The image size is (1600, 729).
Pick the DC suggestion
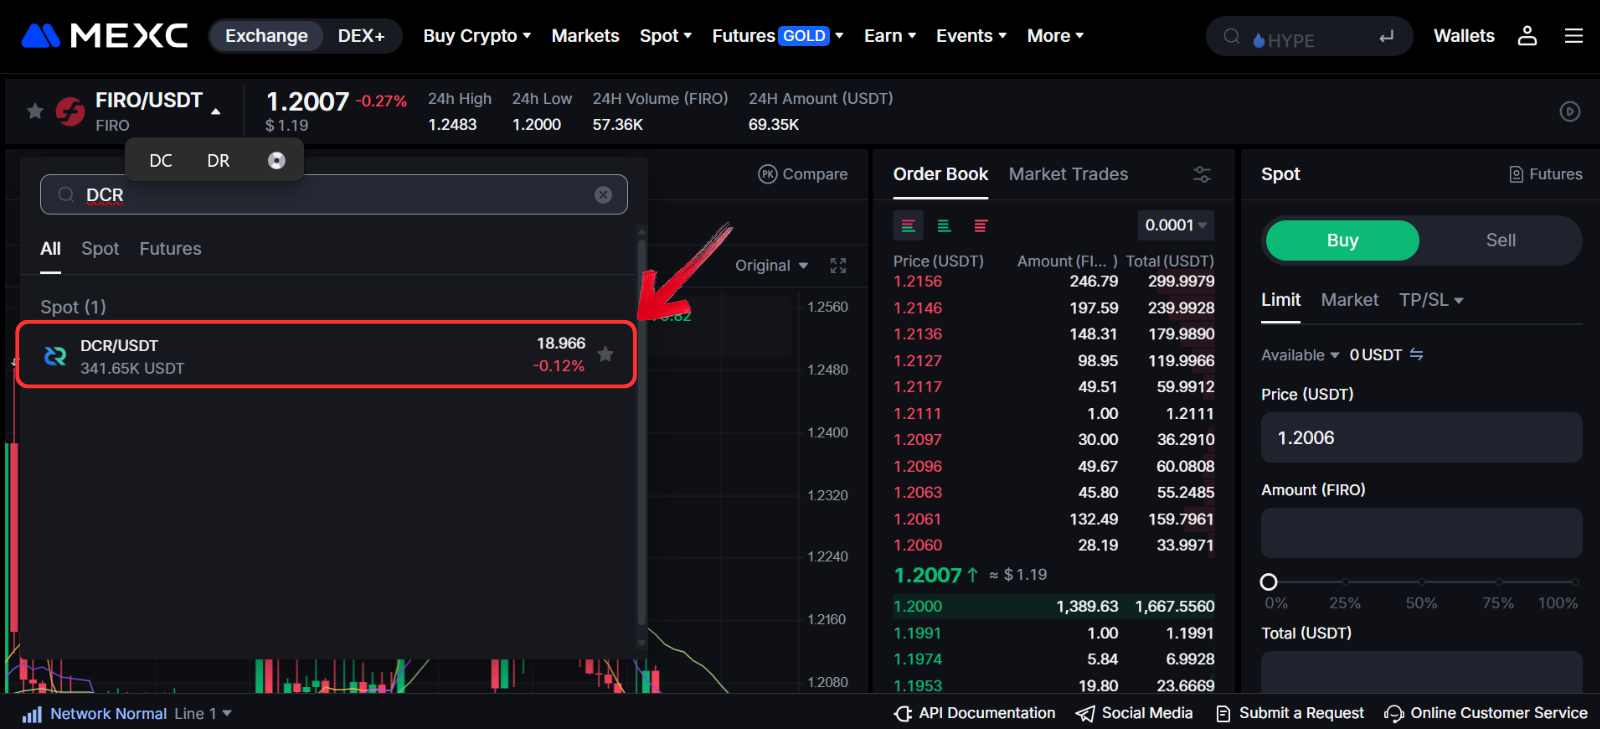coord(161,161)
